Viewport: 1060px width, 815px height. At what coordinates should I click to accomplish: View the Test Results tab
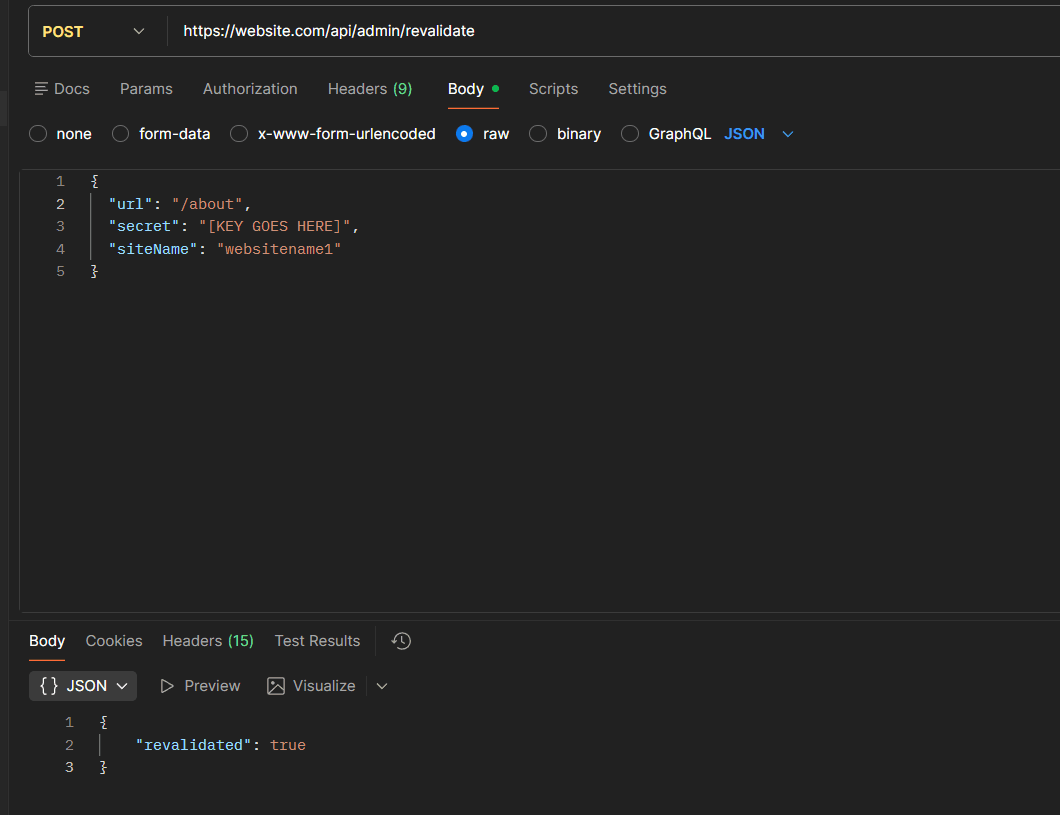click(317, 641)
